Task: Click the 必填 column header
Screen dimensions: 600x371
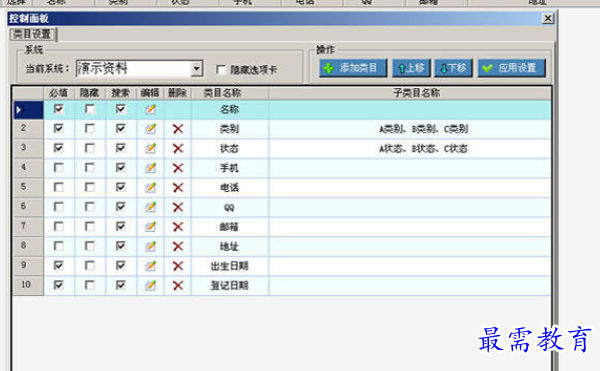Action: [x=59, y=93]
